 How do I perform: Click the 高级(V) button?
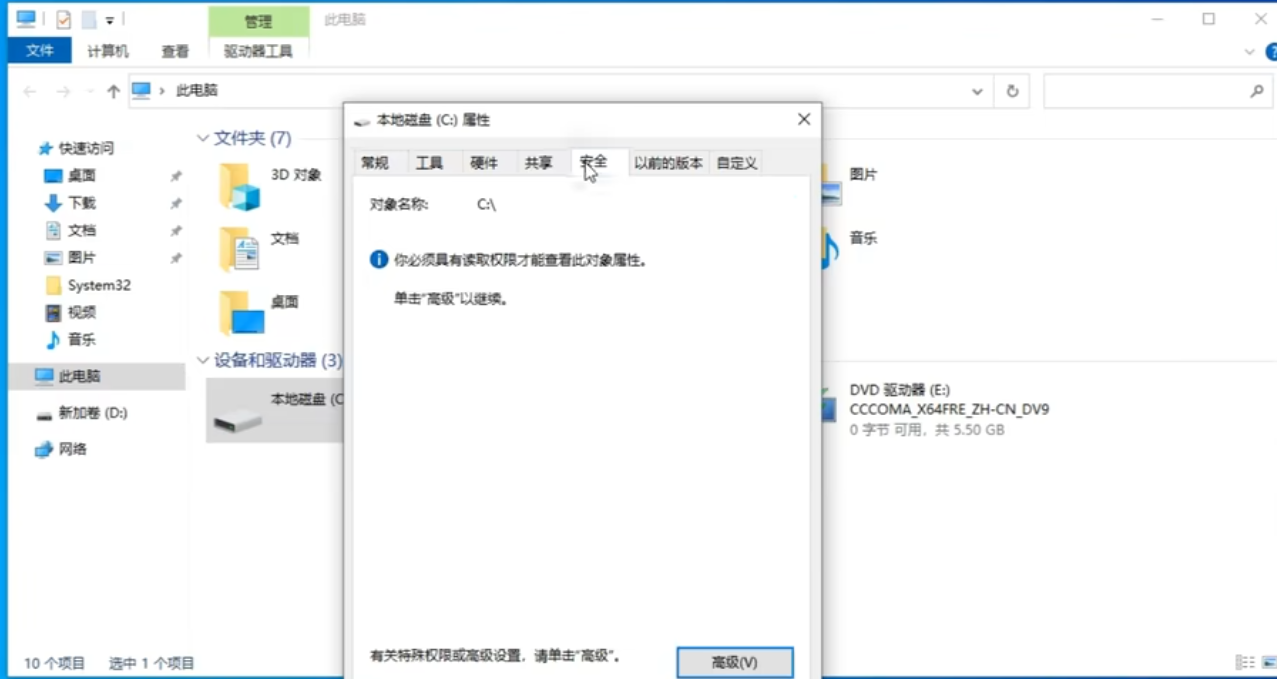734,662
